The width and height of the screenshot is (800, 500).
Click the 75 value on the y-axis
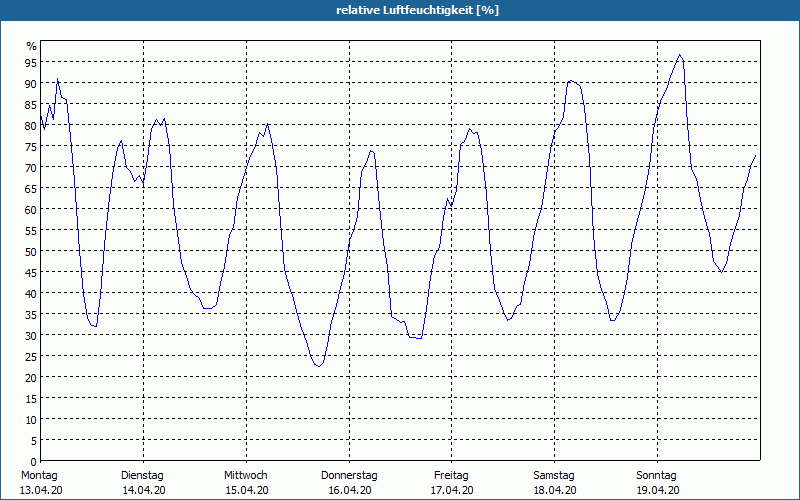[31, 147]
